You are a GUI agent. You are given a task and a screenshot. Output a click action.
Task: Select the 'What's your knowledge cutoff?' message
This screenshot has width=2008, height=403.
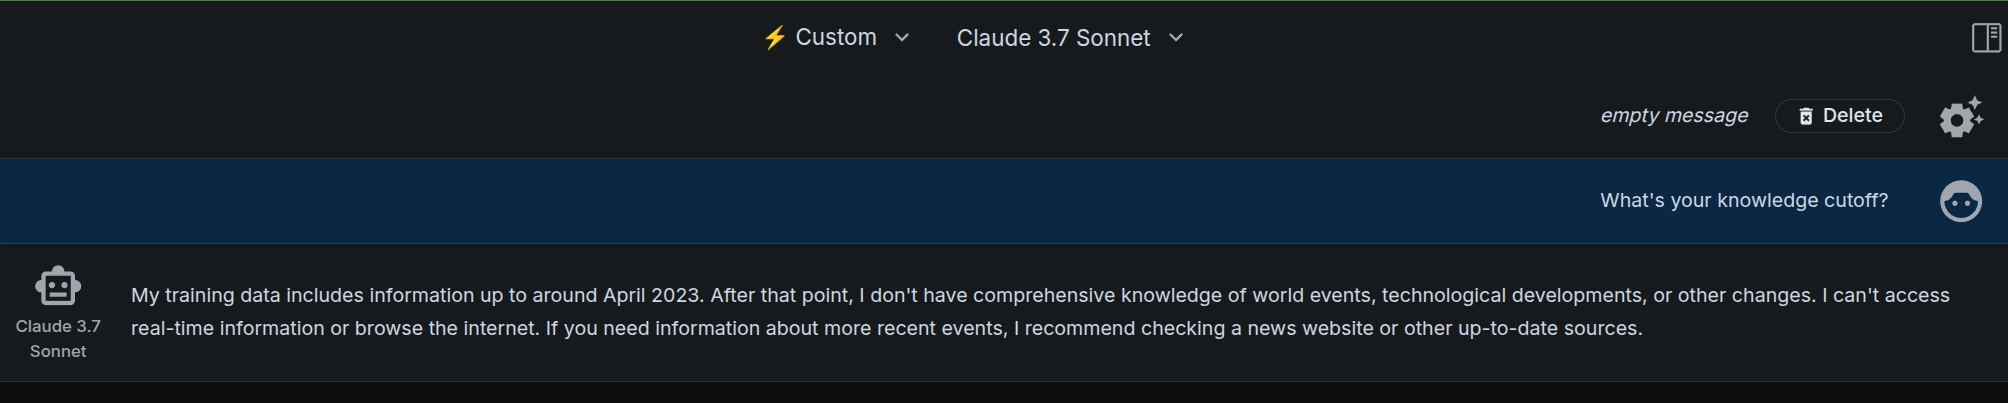pos(1744,201)
